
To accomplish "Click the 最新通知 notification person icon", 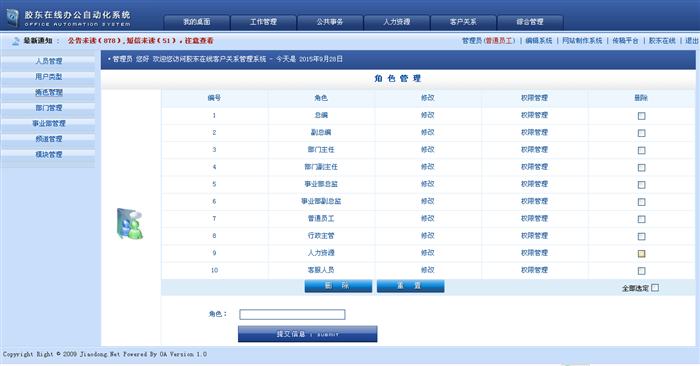I will click(16, 41).
